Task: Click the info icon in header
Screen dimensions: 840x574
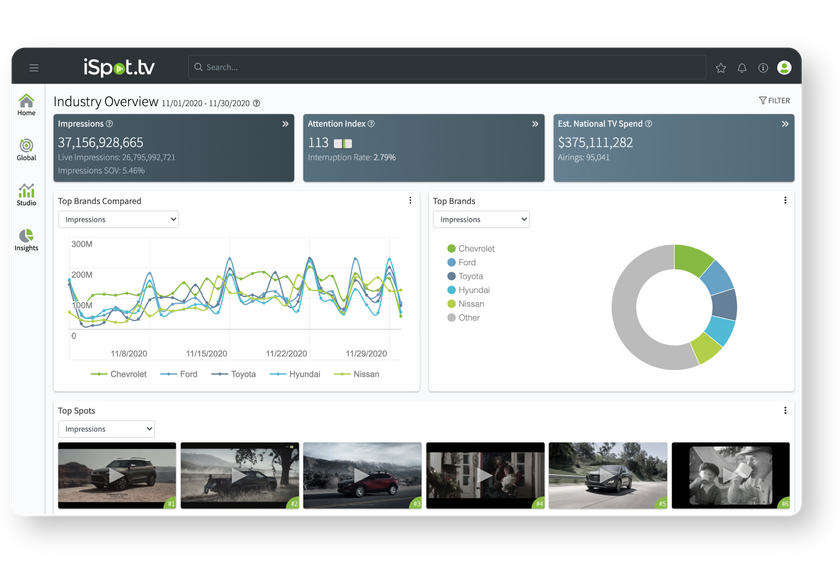Action: coord(763,68)
